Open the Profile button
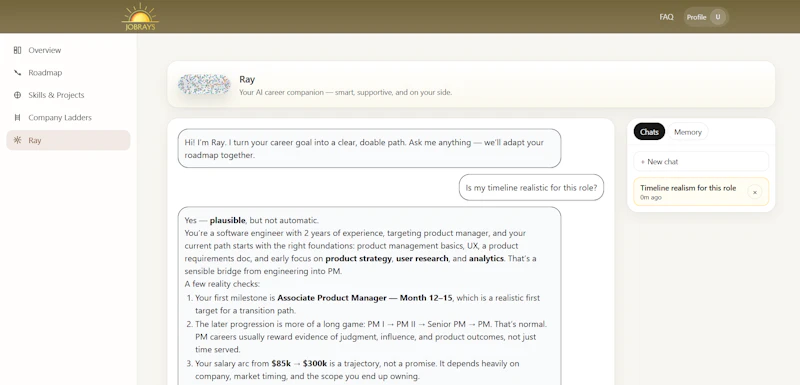Screen dimensions: 800x385 pyautogui.click(x=706, y=17)
